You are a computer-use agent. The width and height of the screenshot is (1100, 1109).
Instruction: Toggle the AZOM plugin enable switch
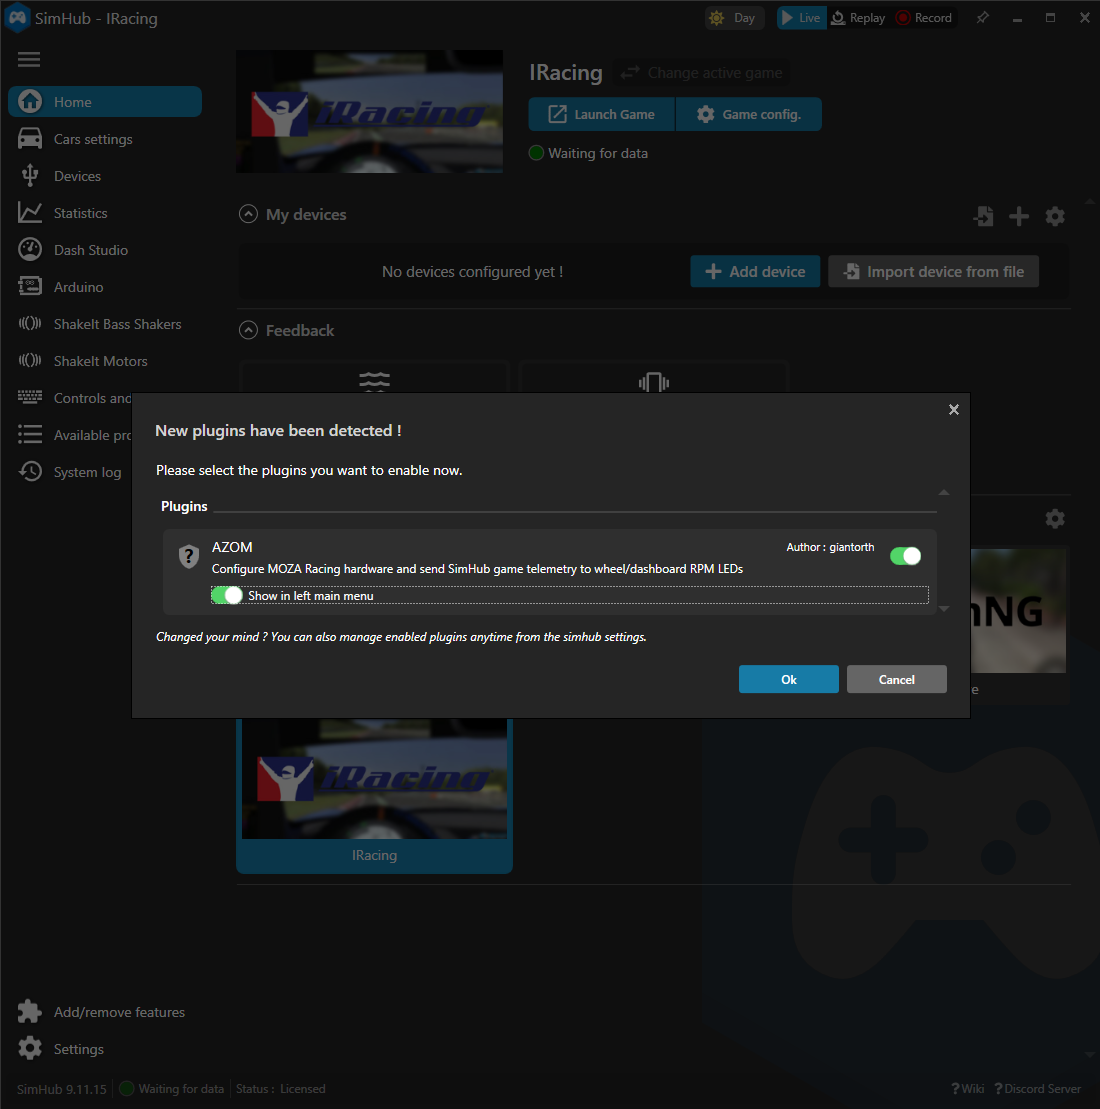[x=905, y=556]
